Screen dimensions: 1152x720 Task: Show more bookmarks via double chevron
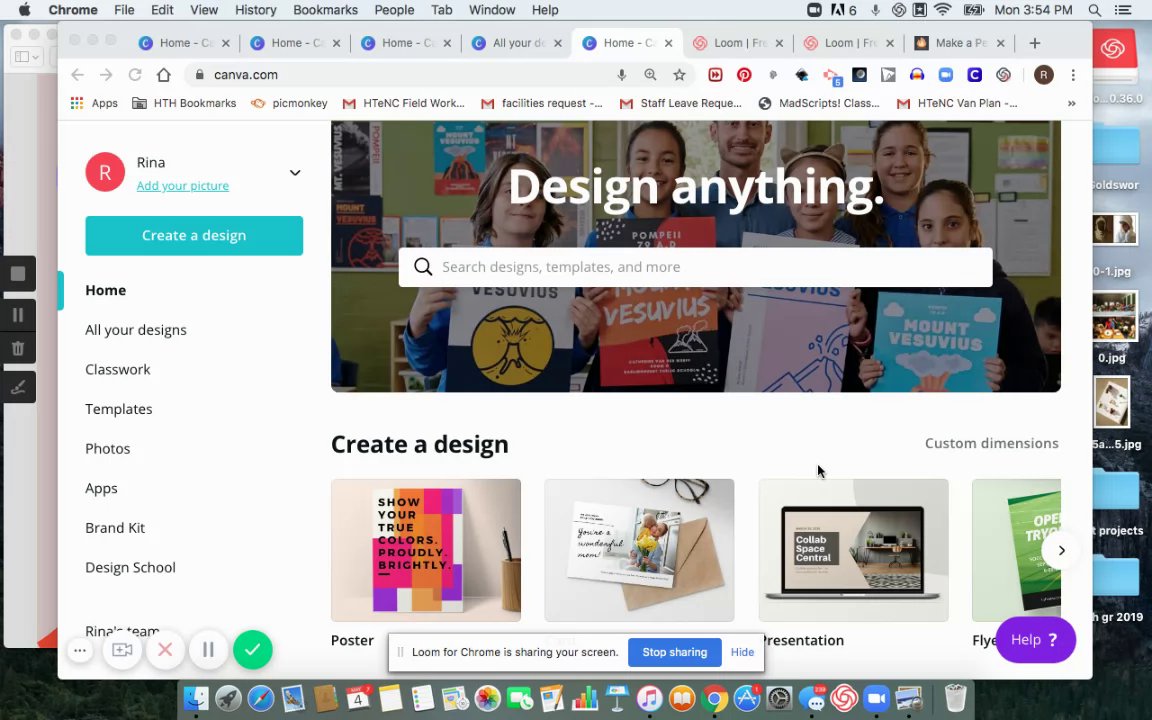(1071, 104)
